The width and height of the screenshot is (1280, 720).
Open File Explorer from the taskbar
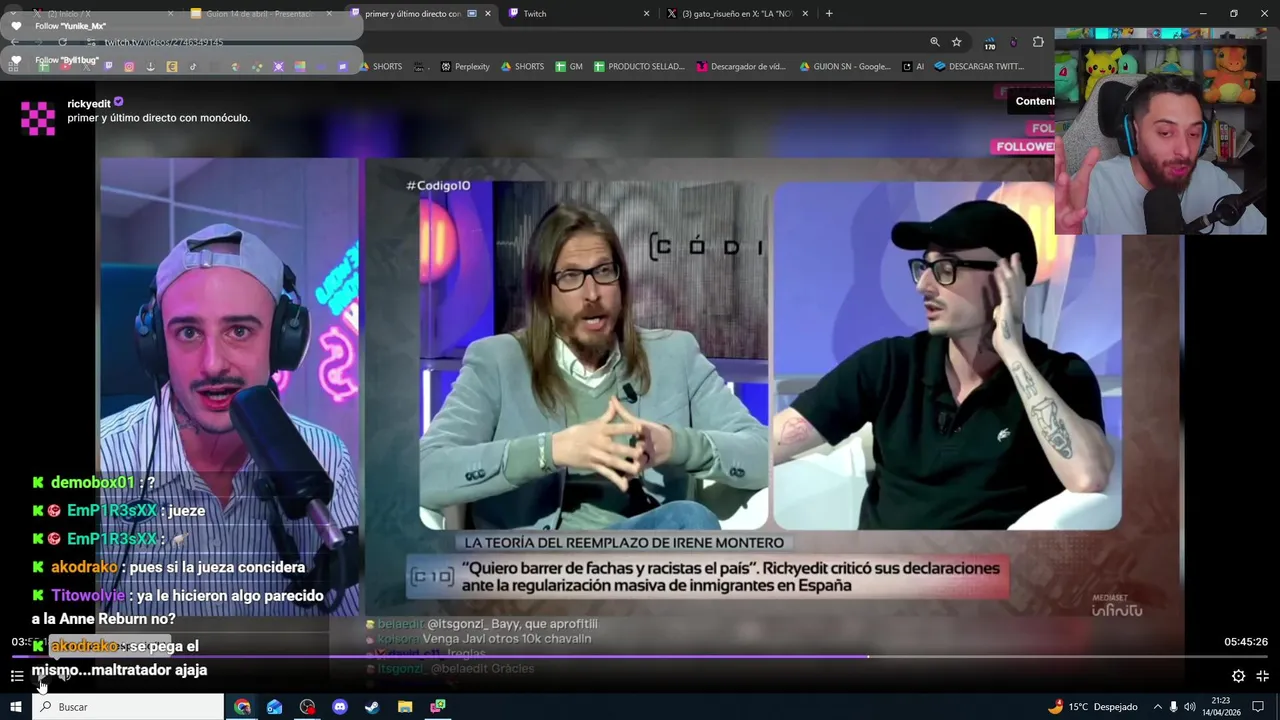coord(405,707)
